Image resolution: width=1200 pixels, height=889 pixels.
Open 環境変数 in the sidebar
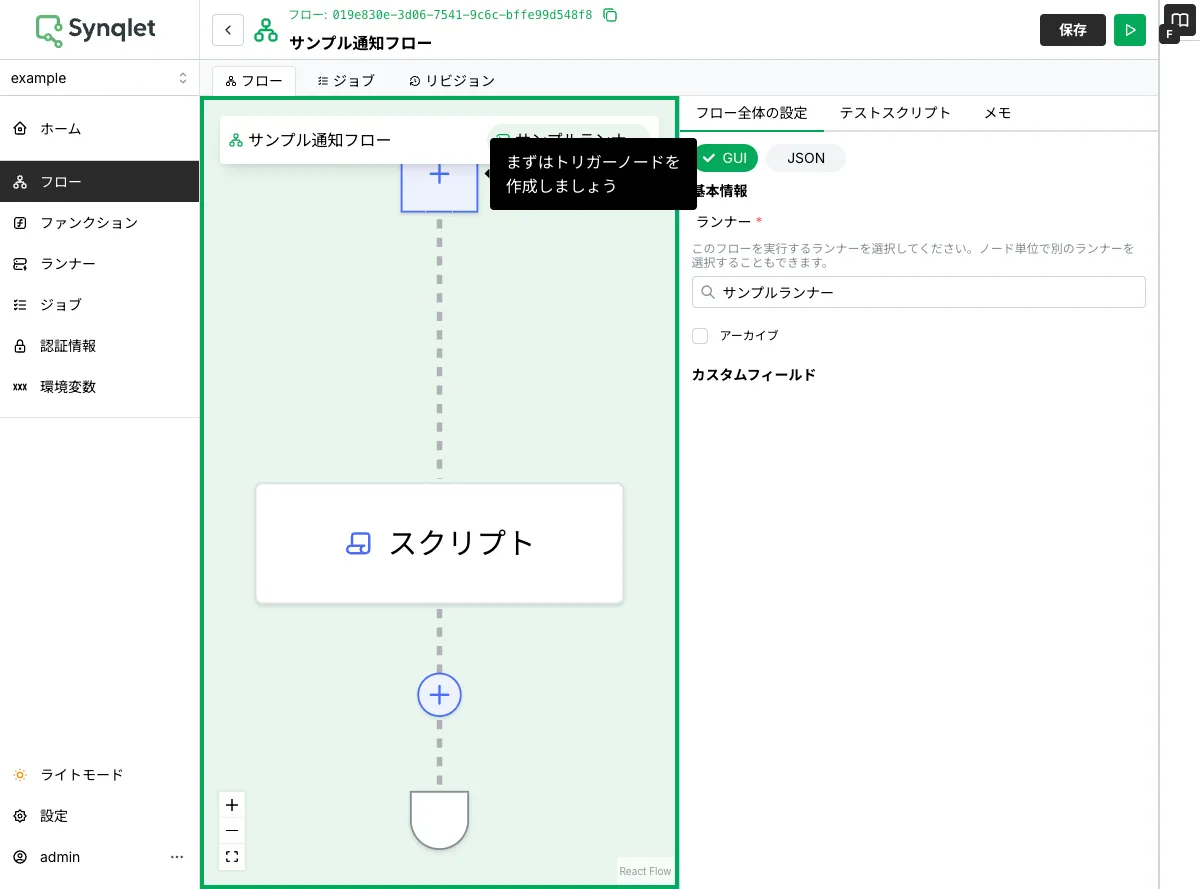(x=99, y=387)
